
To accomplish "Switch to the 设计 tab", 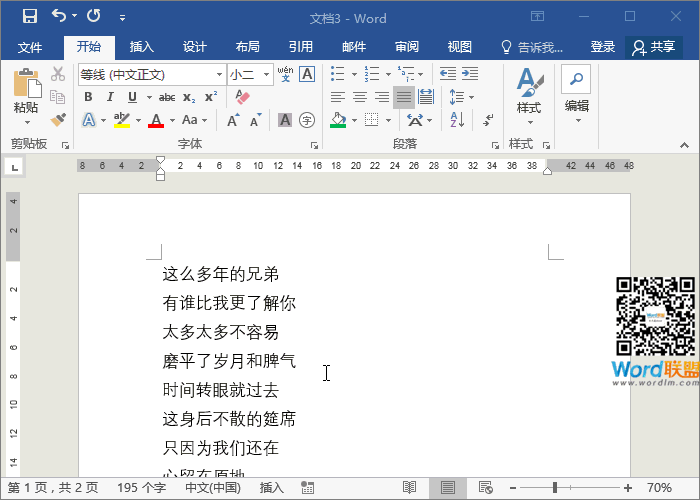I will pyautogui.click(x=195, y=47).
